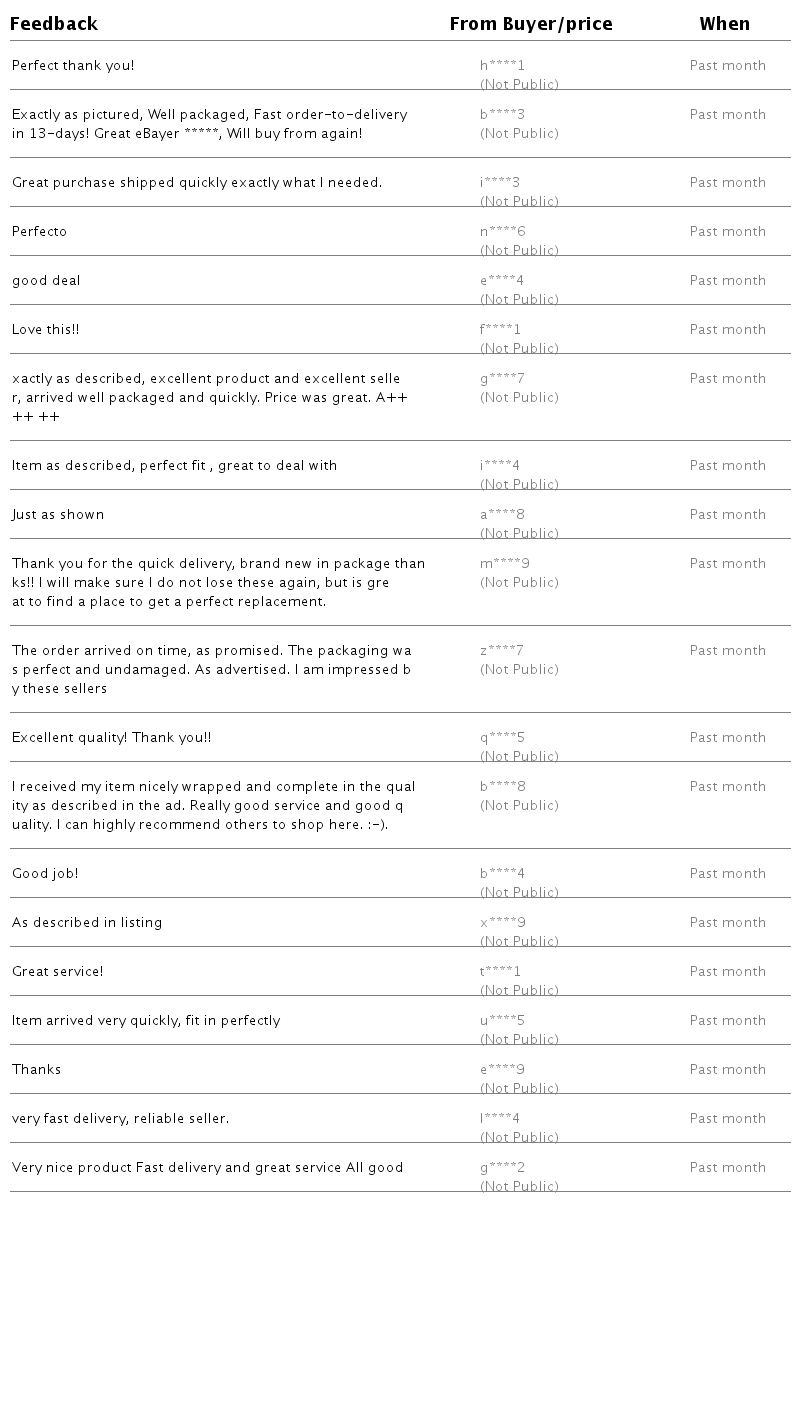Click buyer g****2 username

click(x=502, y=1168)
